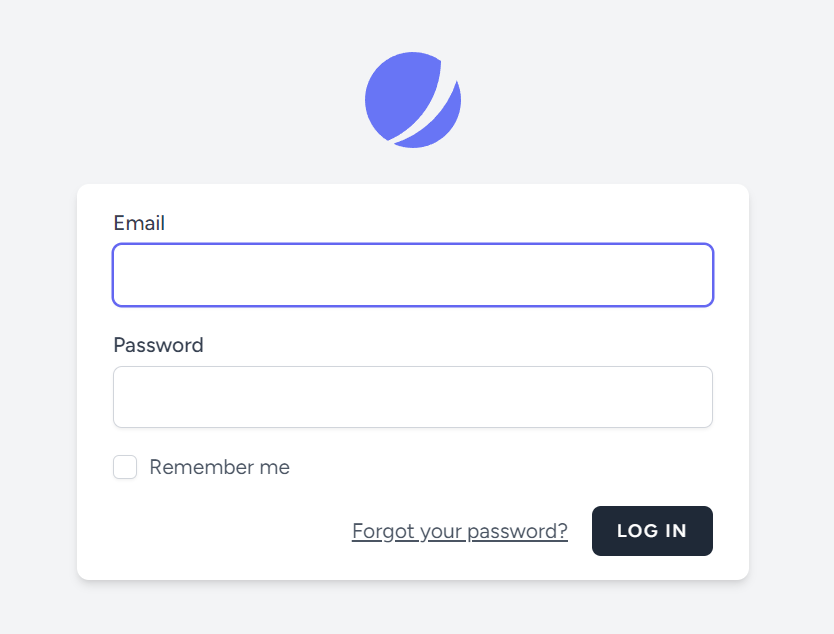The width and height of the screenshot is (834, 634).
Task: Click the "Email" field label
Action: 139,223
